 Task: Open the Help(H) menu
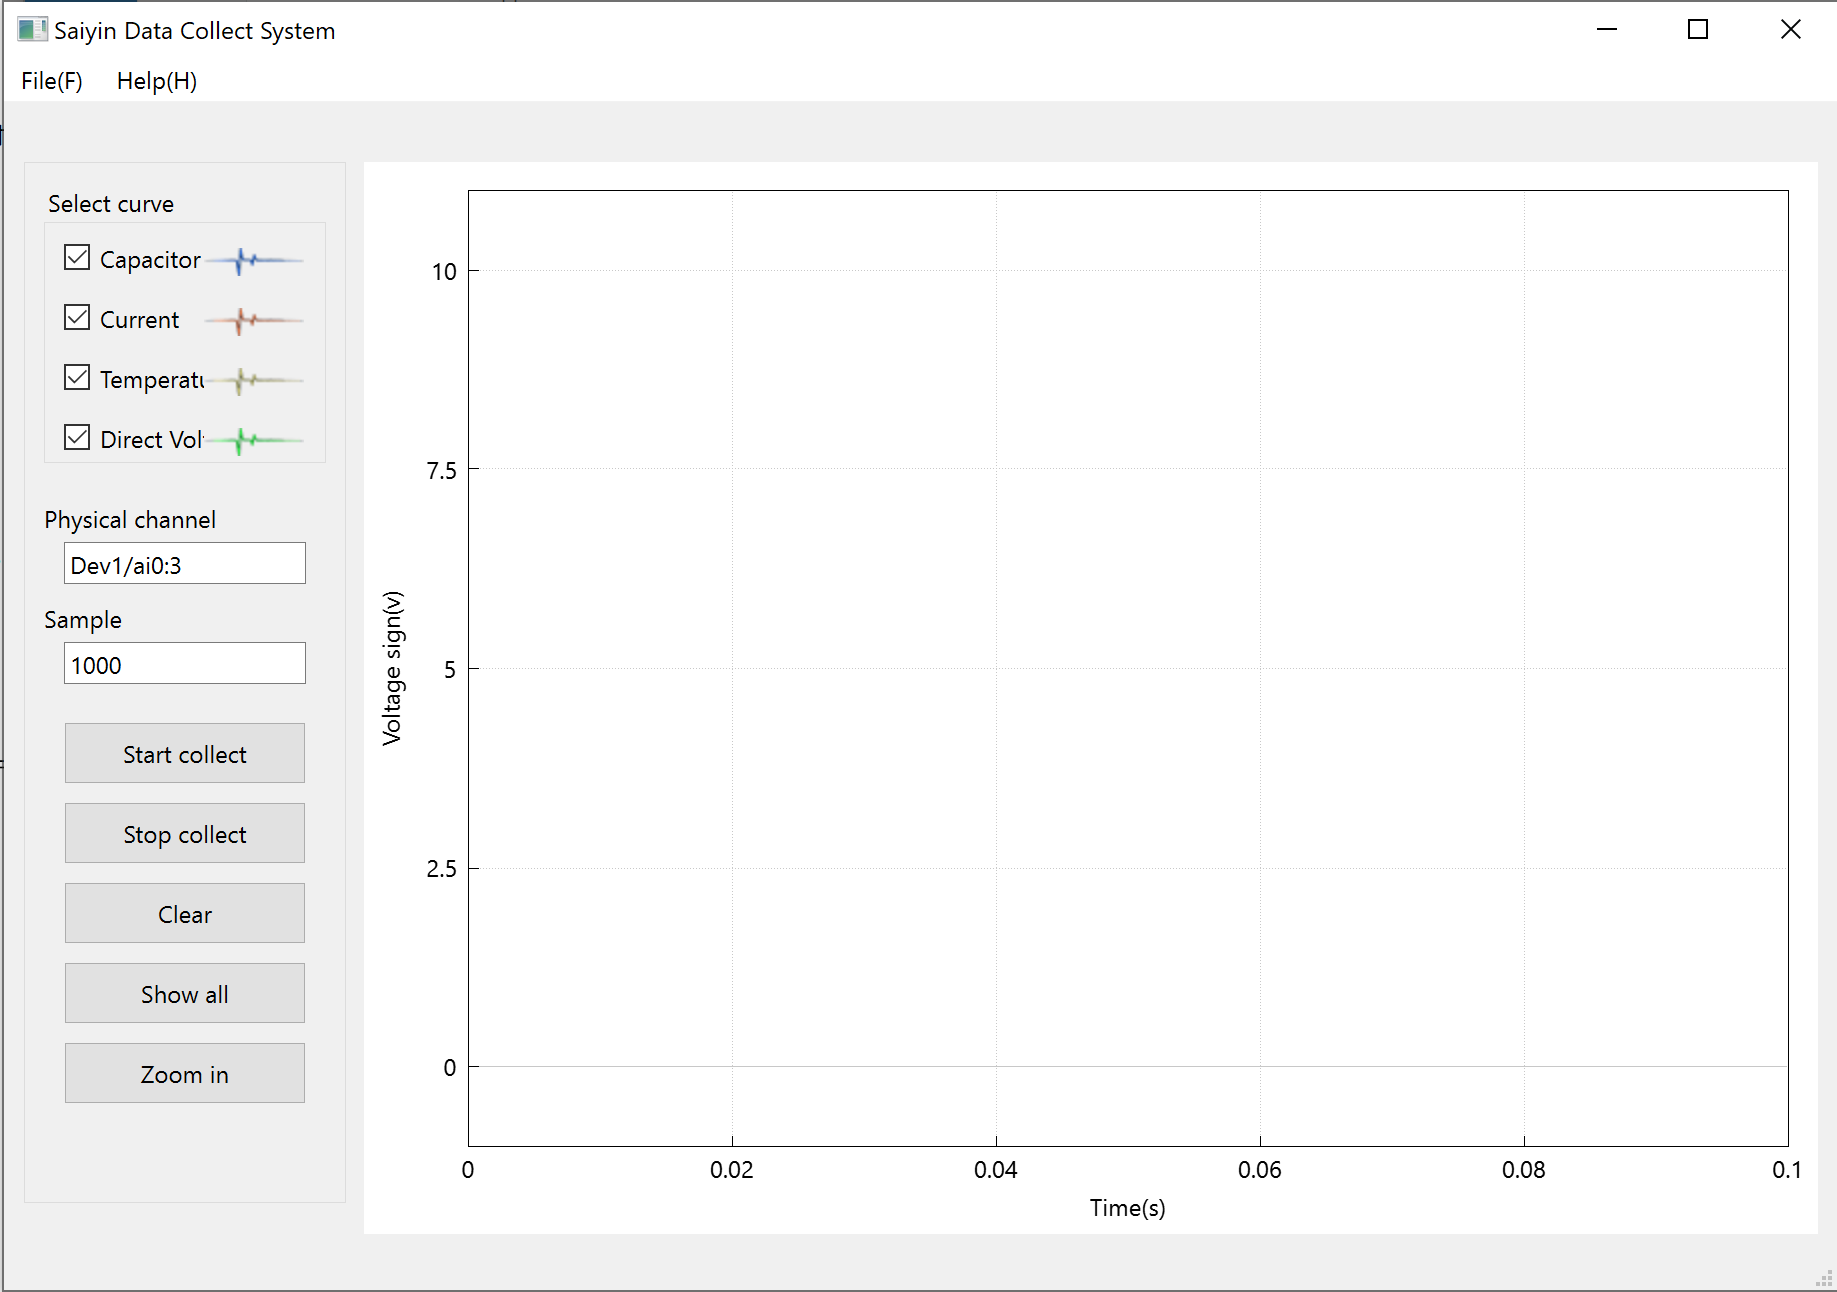click(157, 81)
